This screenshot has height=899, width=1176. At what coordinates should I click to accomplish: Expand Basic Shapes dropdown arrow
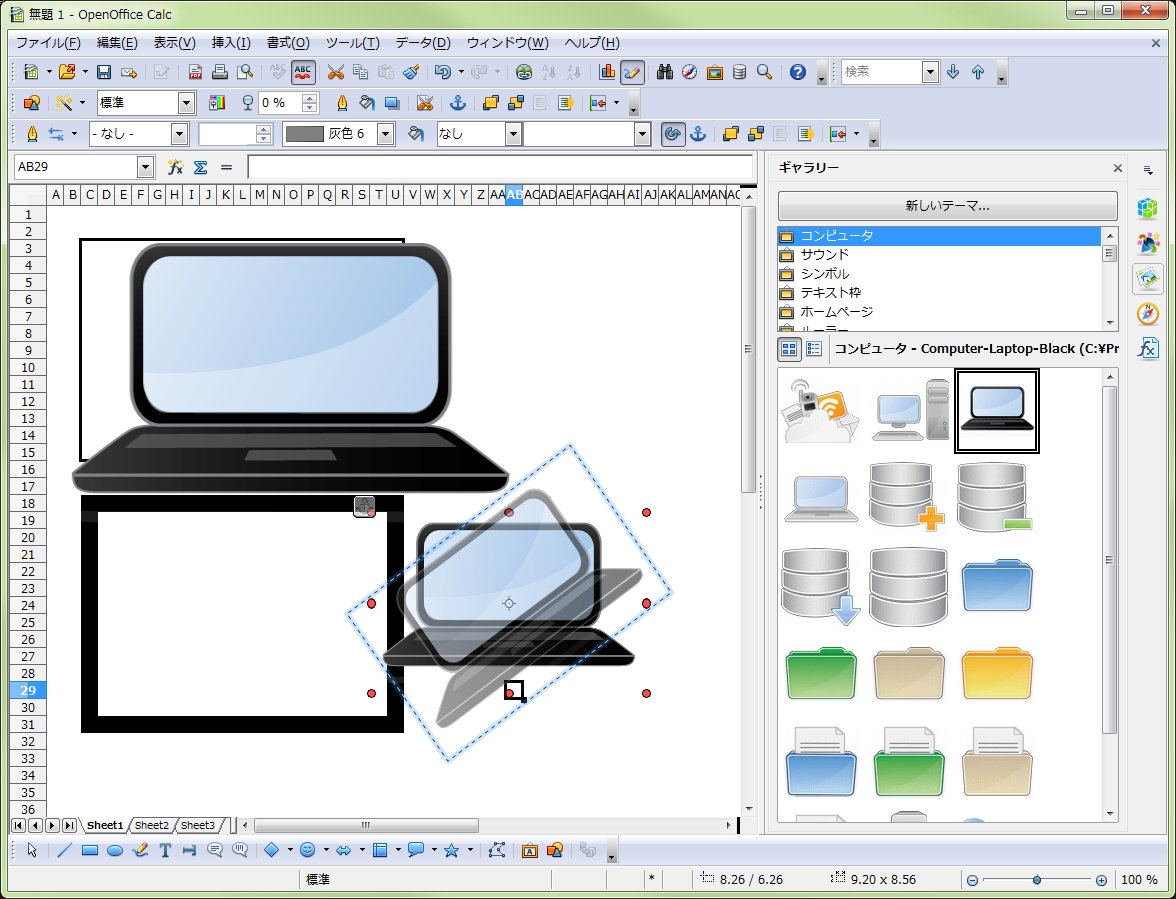pos(290,850)
